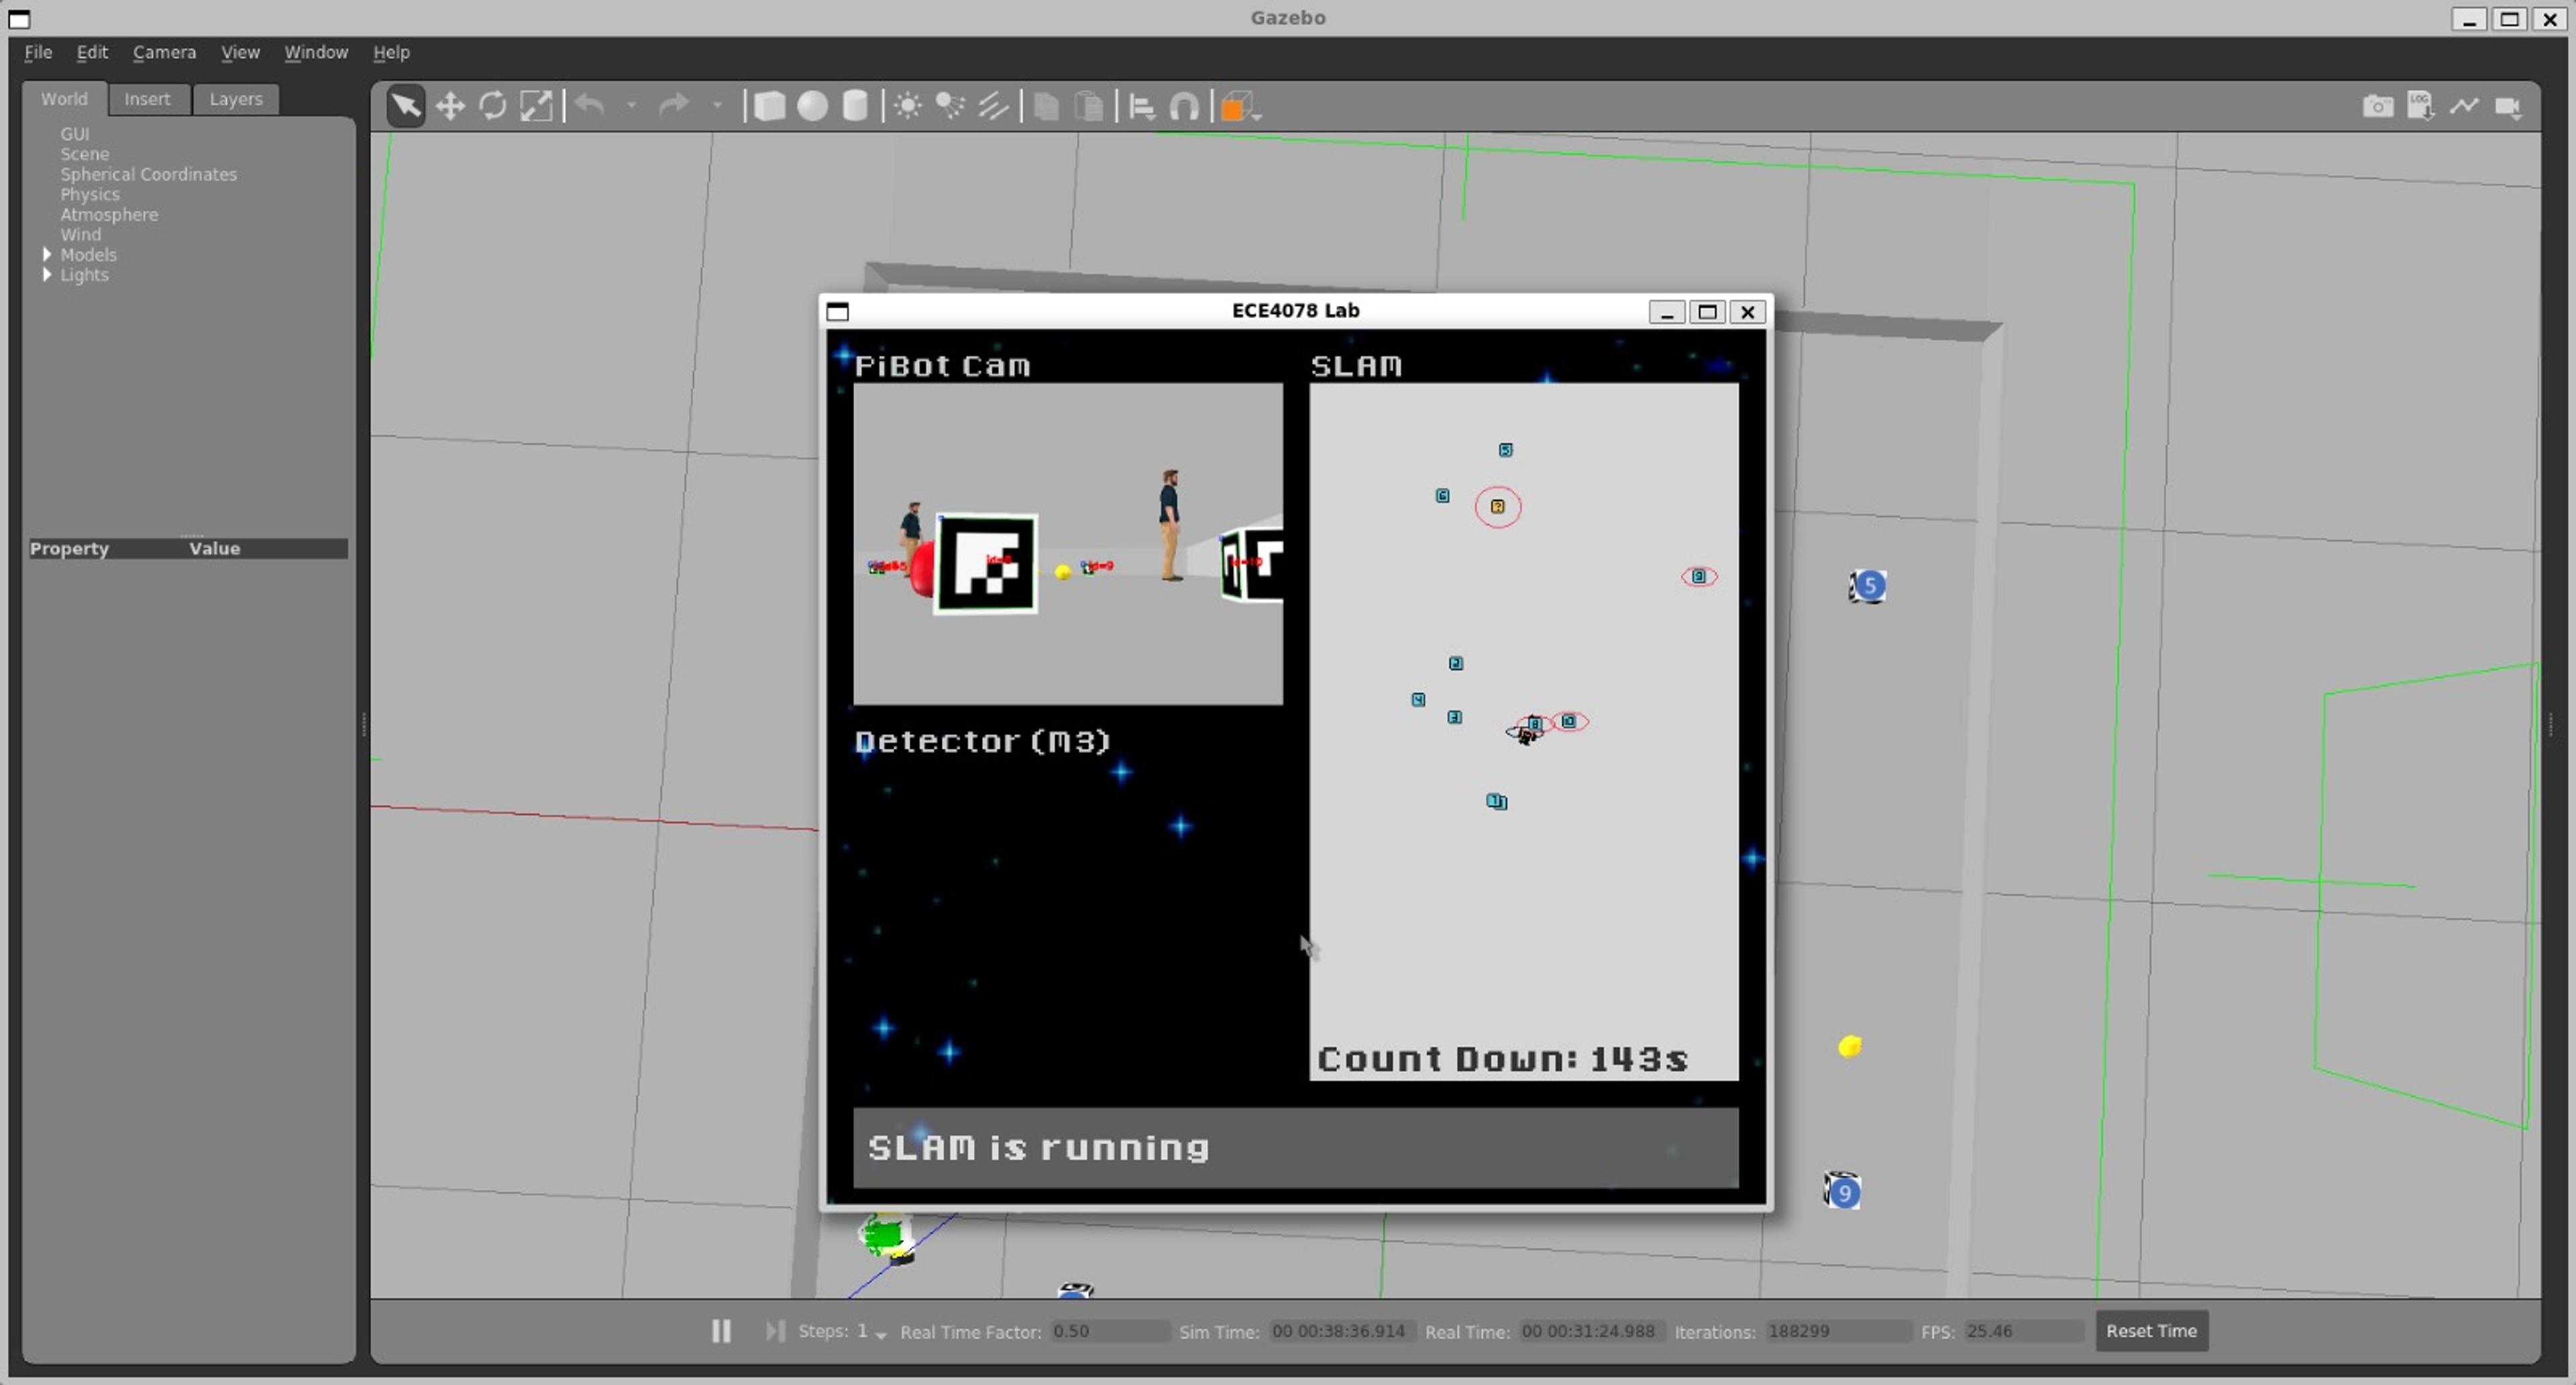Click the Real Time Factor value field

point(1109,1331)
